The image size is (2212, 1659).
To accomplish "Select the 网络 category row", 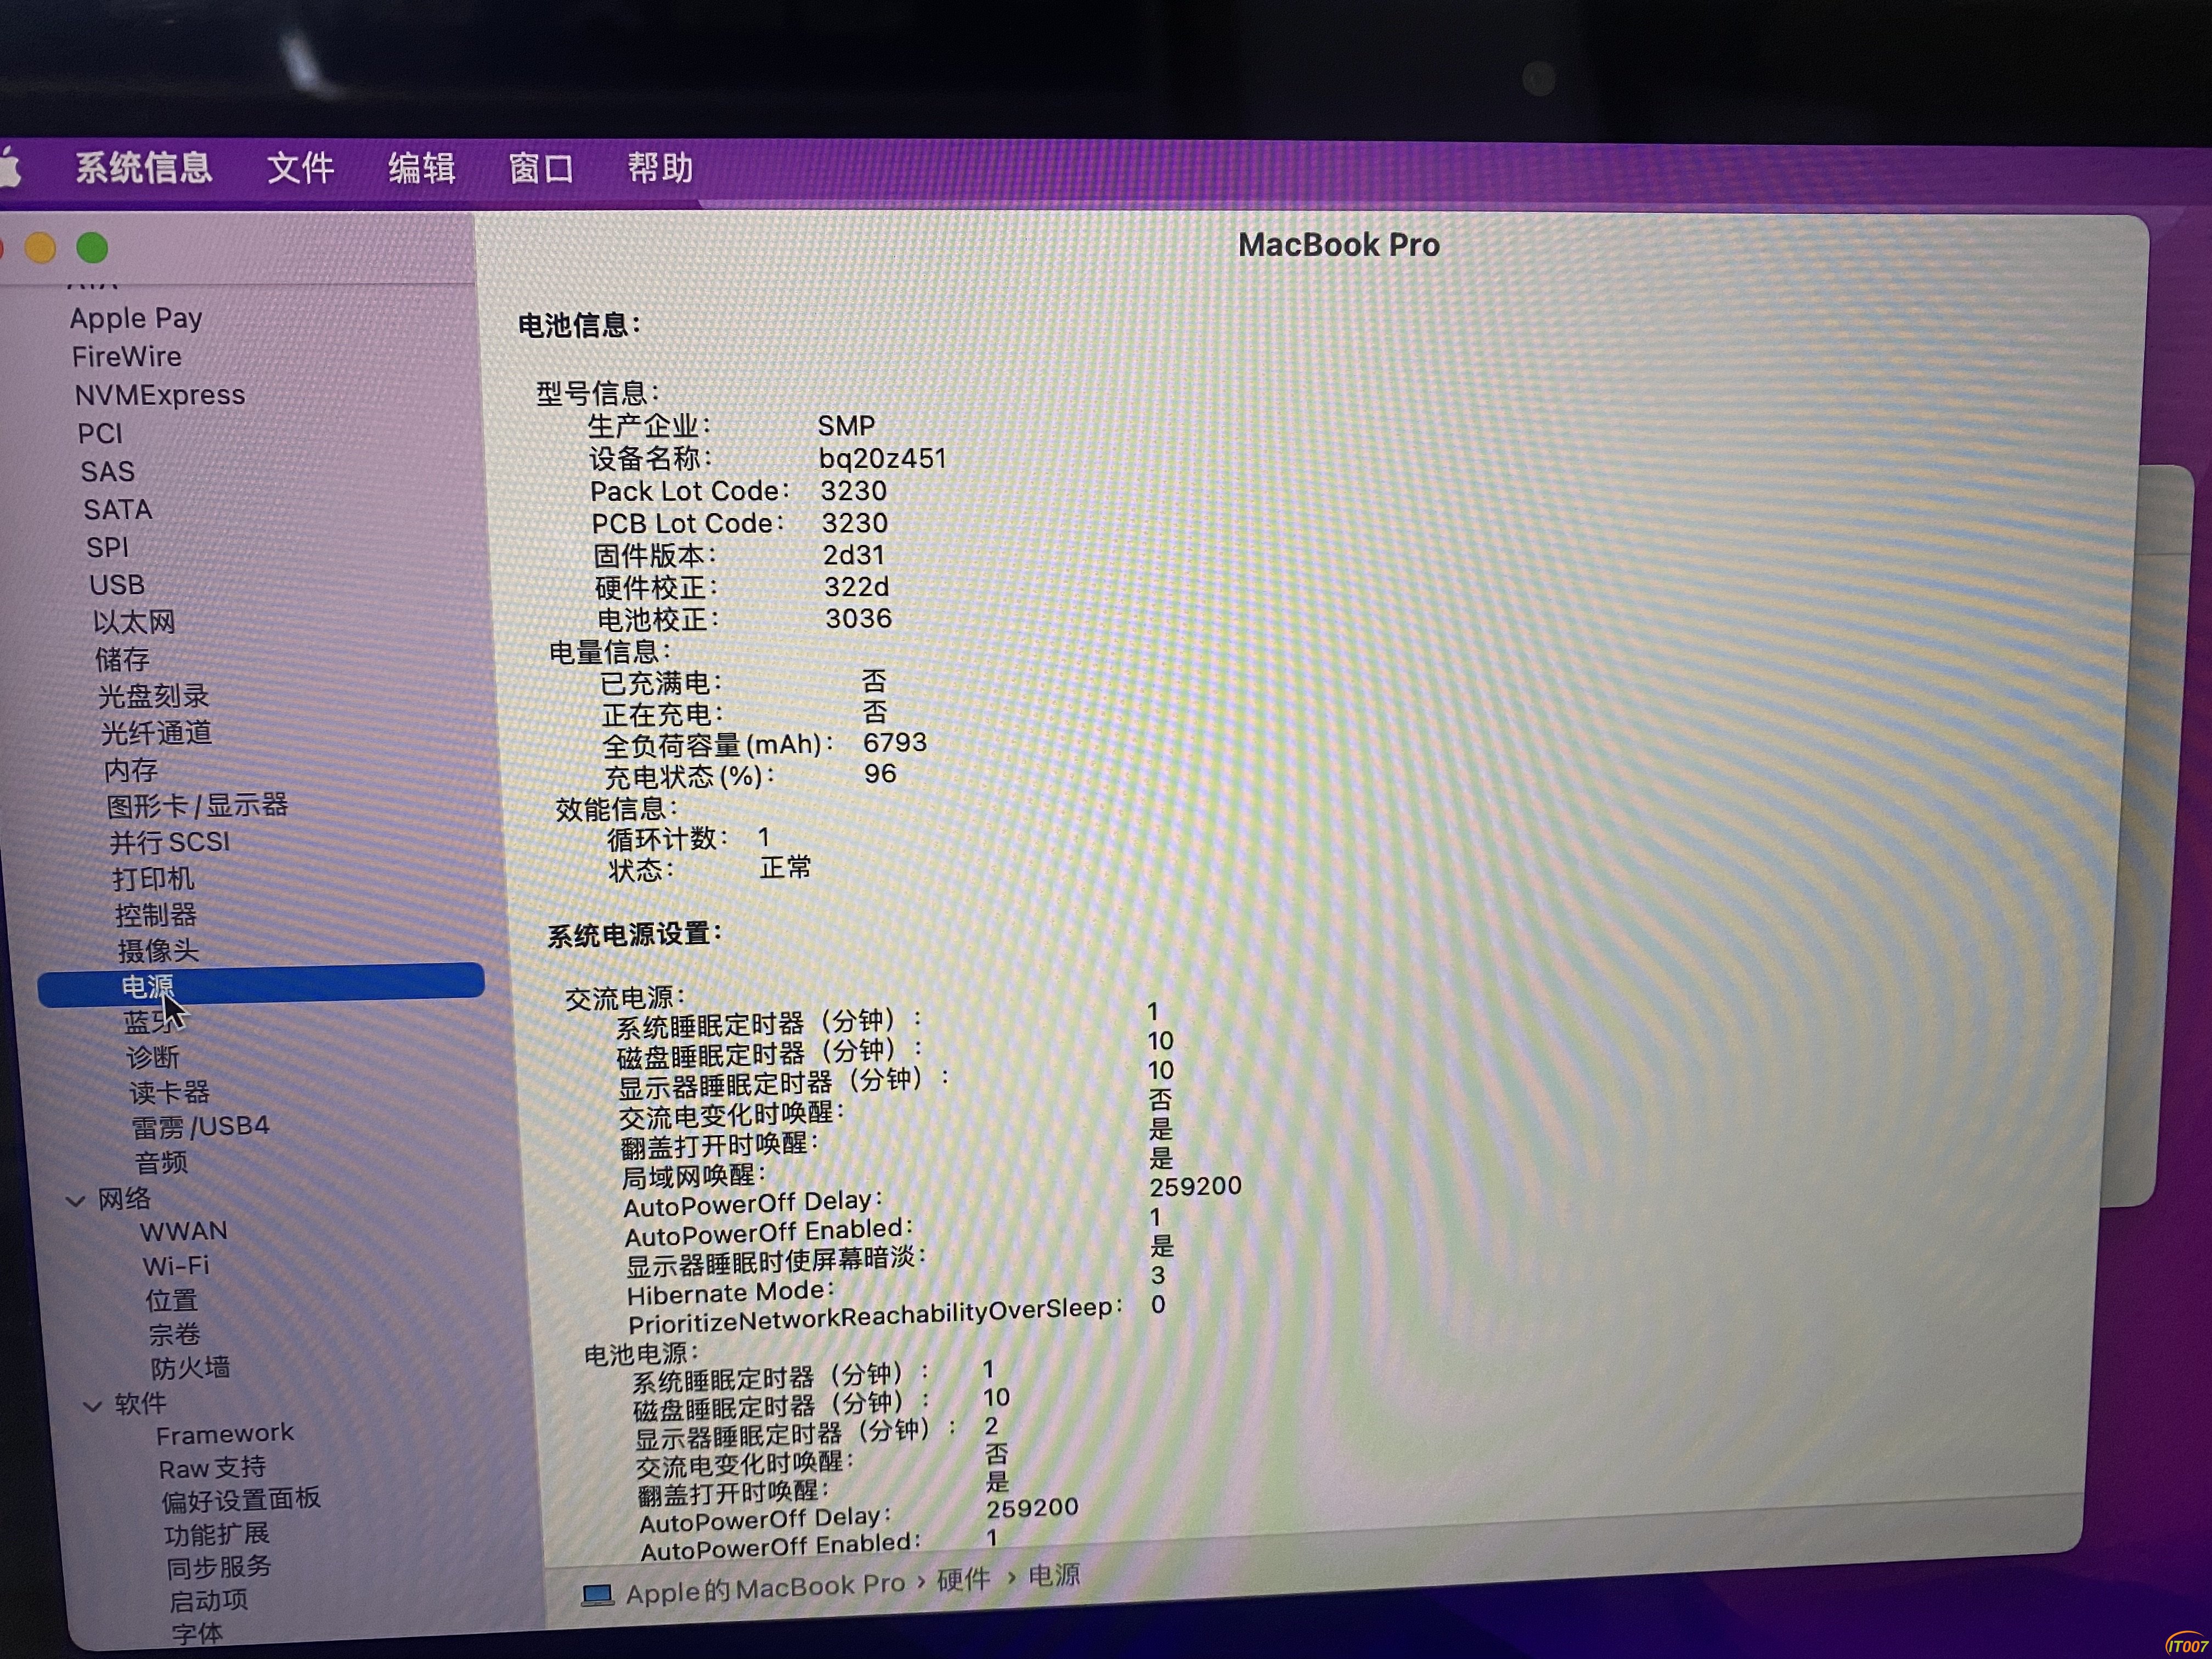I will (x=124, y=1199).
